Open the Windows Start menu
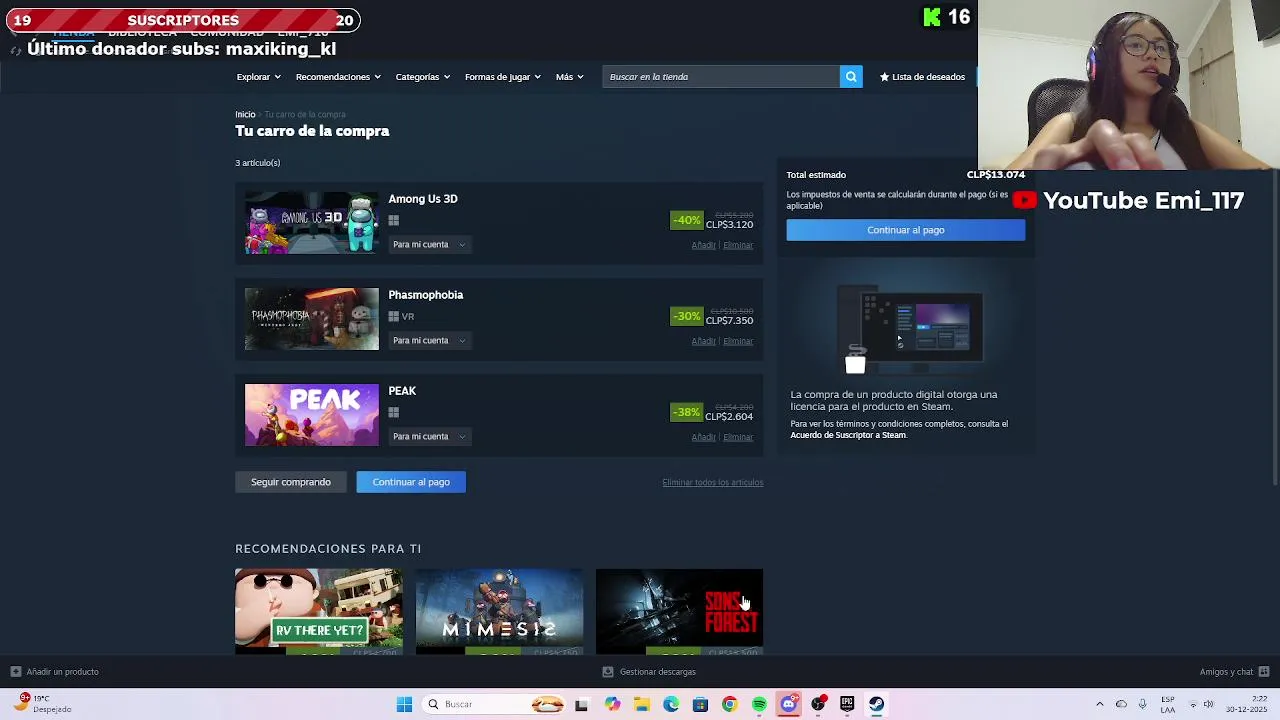 pos(404,705)
